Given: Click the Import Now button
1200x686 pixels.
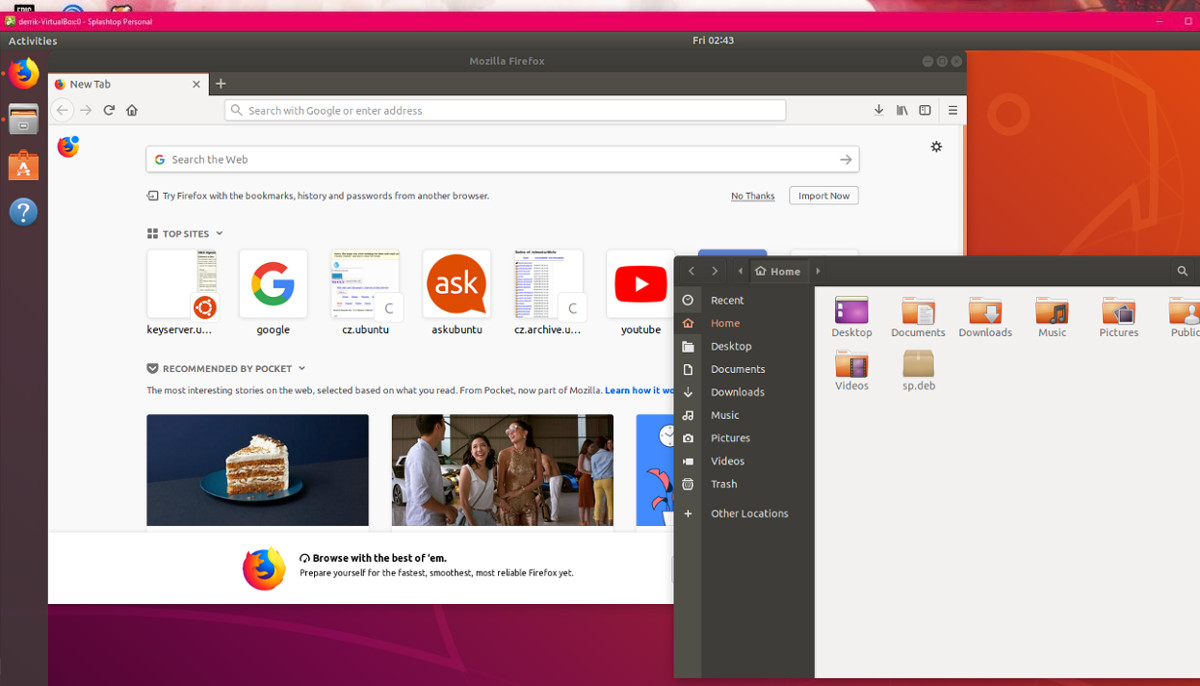Looking at the screenshot, I should pos(824,196).
